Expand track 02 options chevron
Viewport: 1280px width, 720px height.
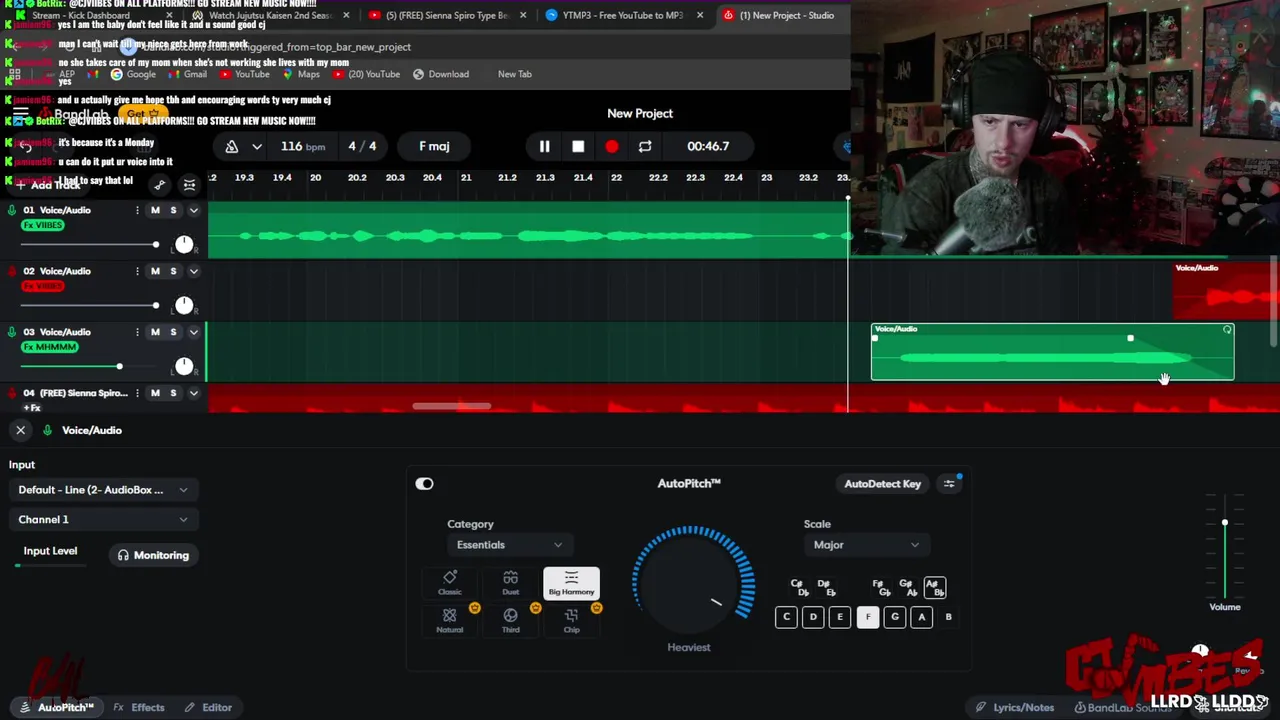[x=194, y=271]
